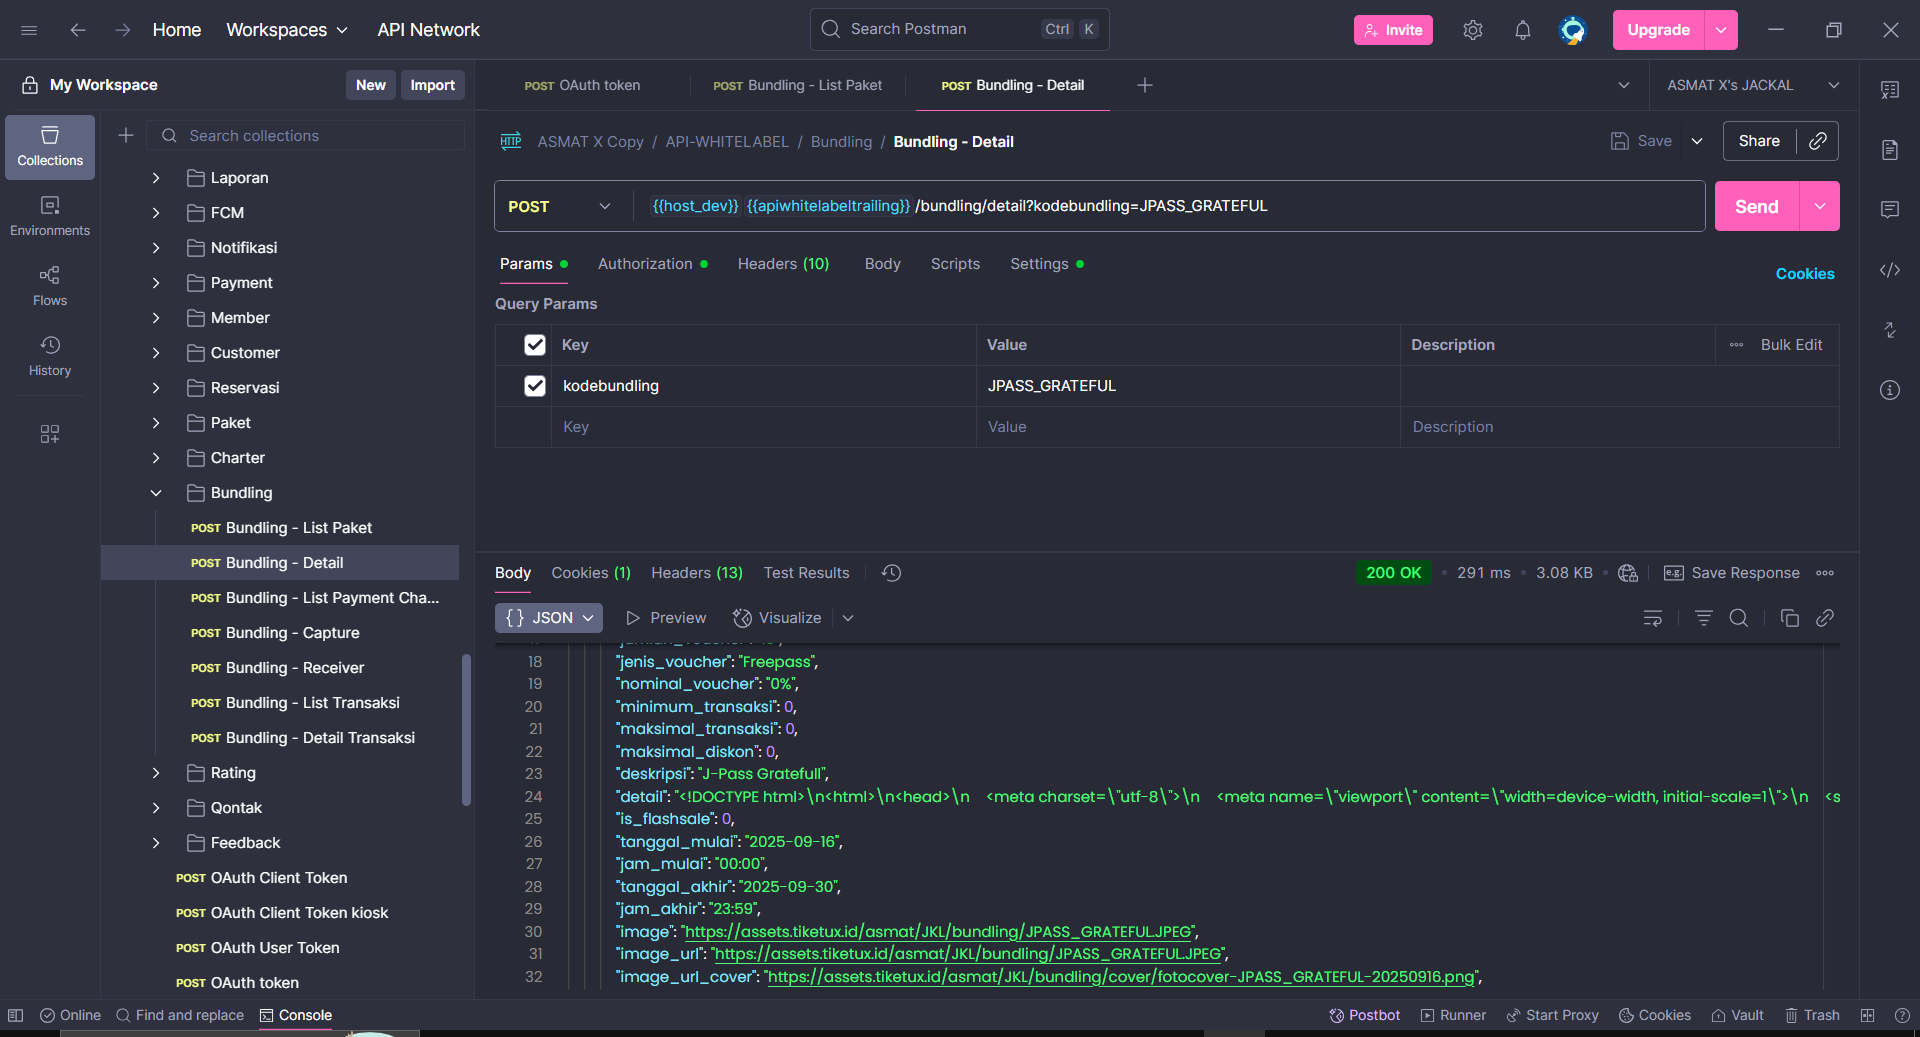Expand the Feedback folder

156,843
